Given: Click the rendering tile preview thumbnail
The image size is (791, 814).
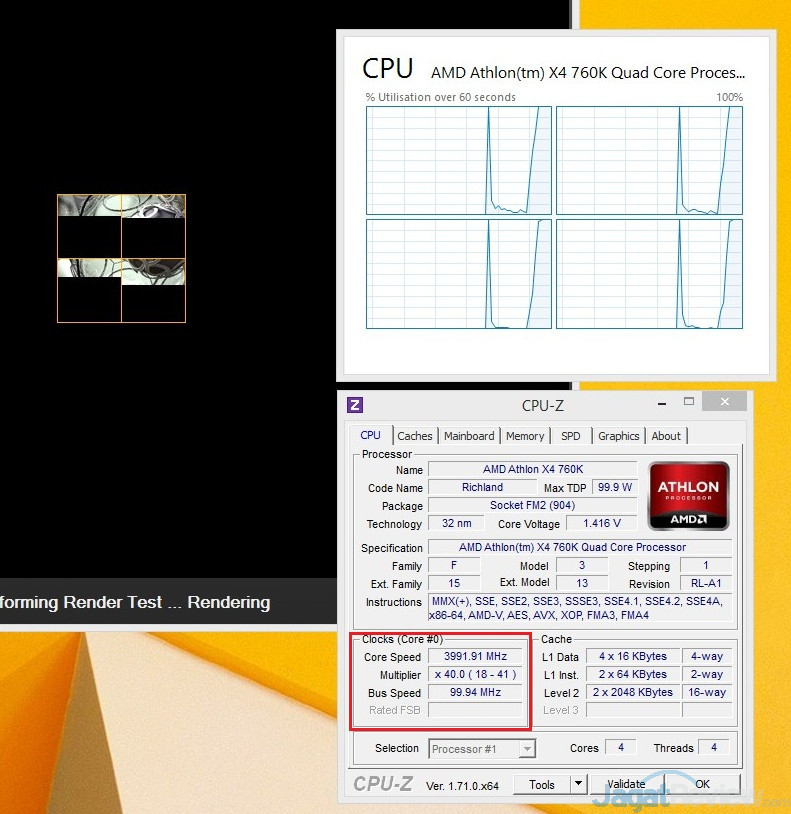Looking at the screenshot, I should (121, 258).
